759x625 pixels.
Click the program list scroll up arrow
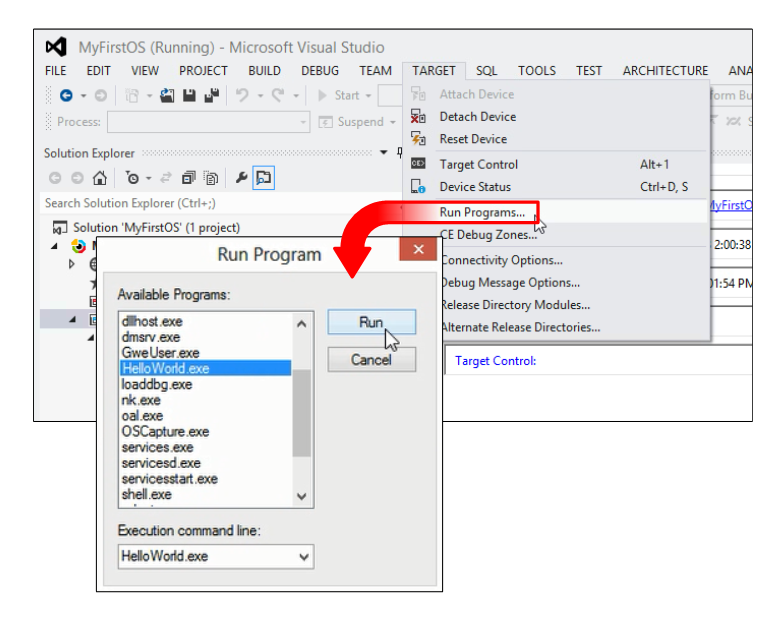302,324
